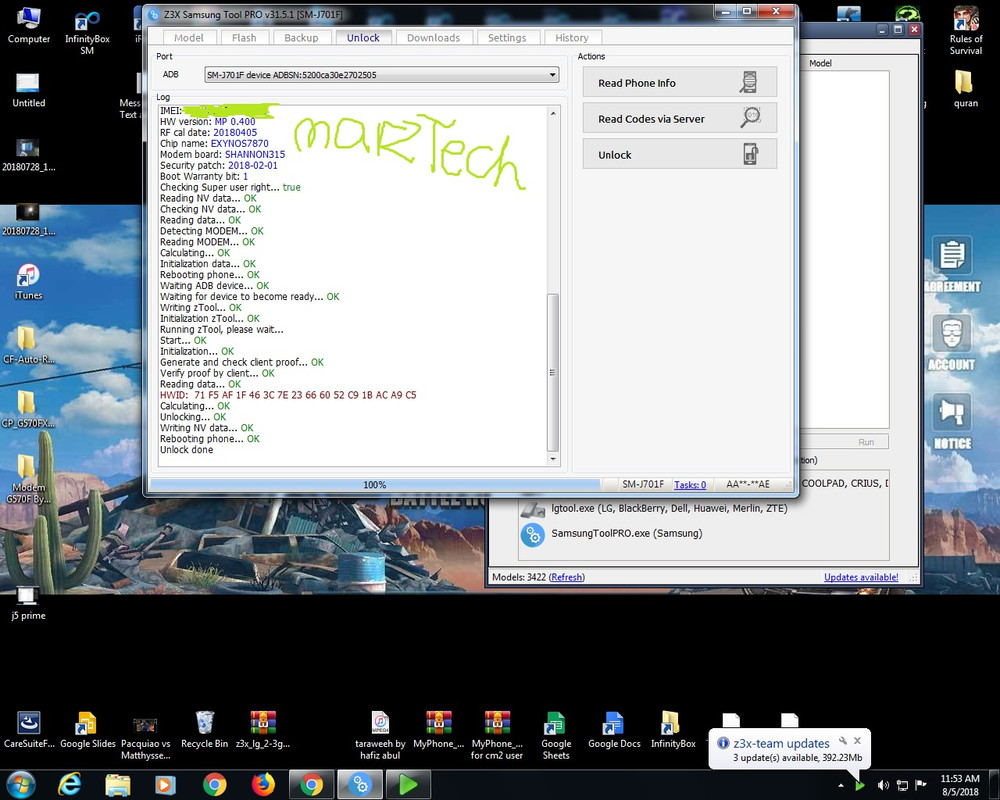Expand the ADB port device dropdown

coord(381,75)
